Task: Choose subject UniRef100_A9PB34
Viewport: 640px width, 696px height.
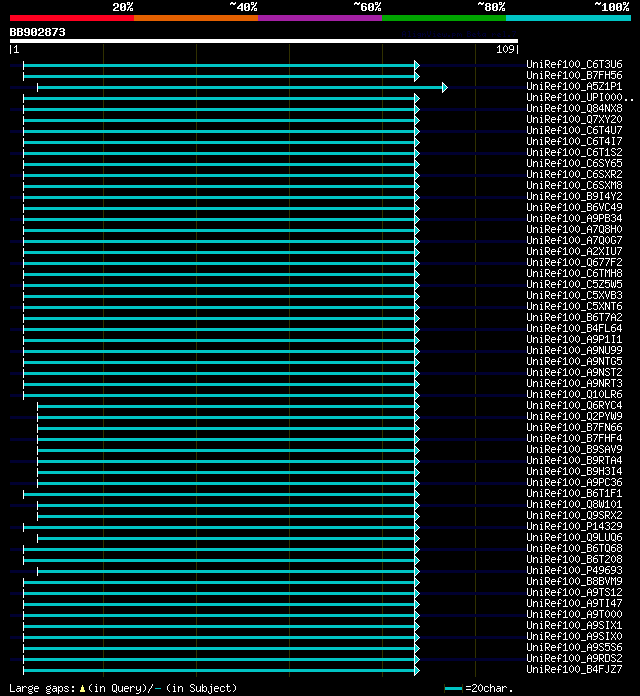Action: pyautogui.click(x=574, y=218)
